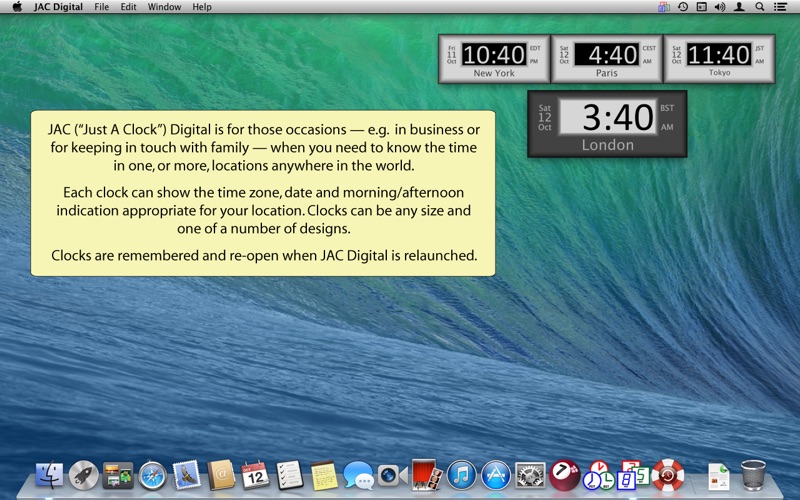Open the Help menu
The width and height of the screenshot is (800, 500).
click(202, 7)
